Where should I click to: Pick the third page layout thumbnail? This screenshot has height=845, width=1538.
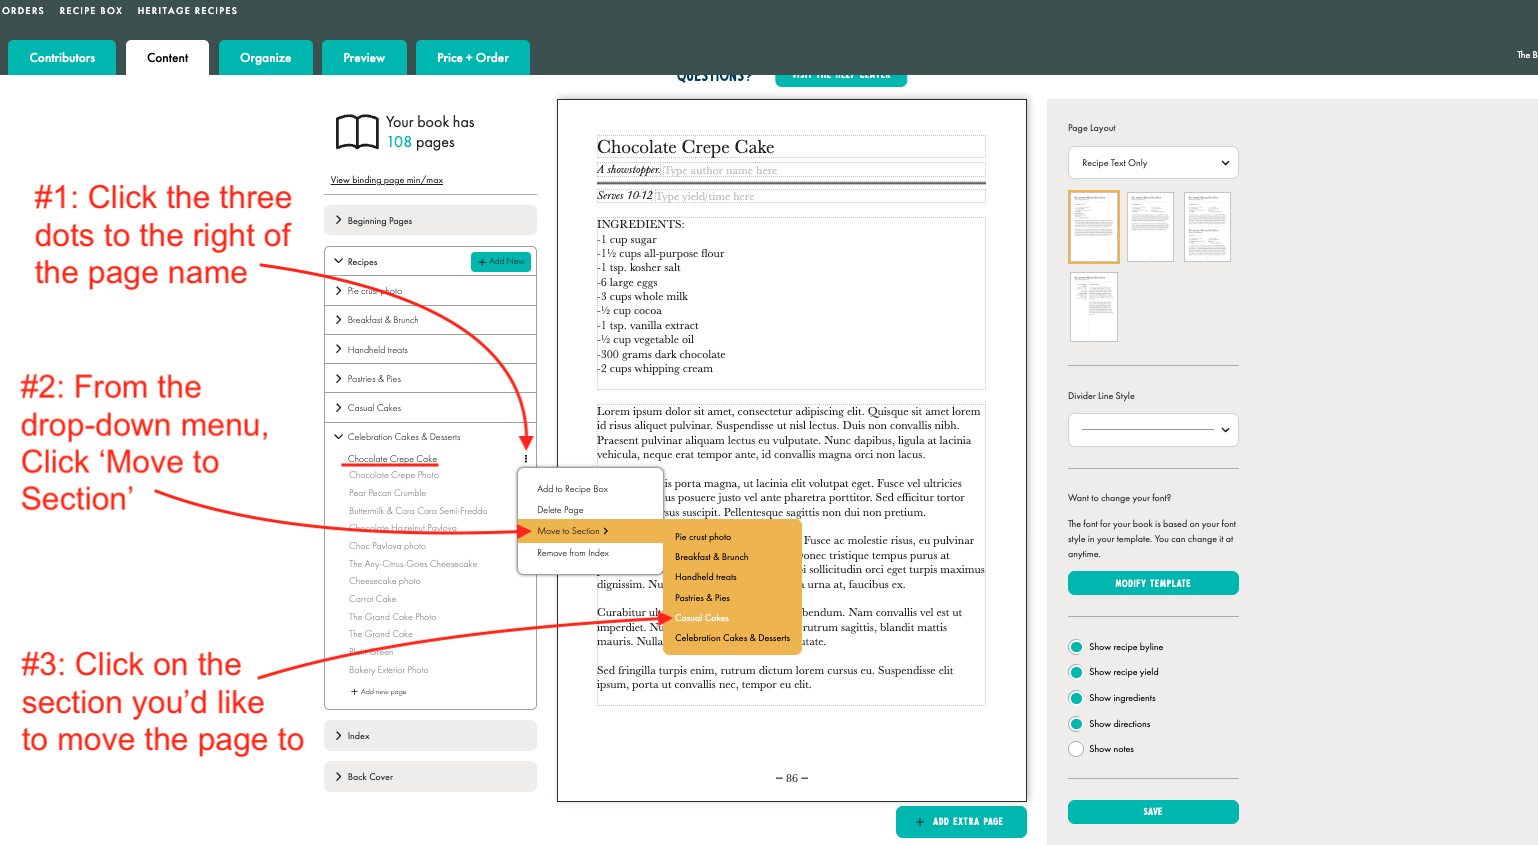pyautogui.click(x=1207, y=227)
